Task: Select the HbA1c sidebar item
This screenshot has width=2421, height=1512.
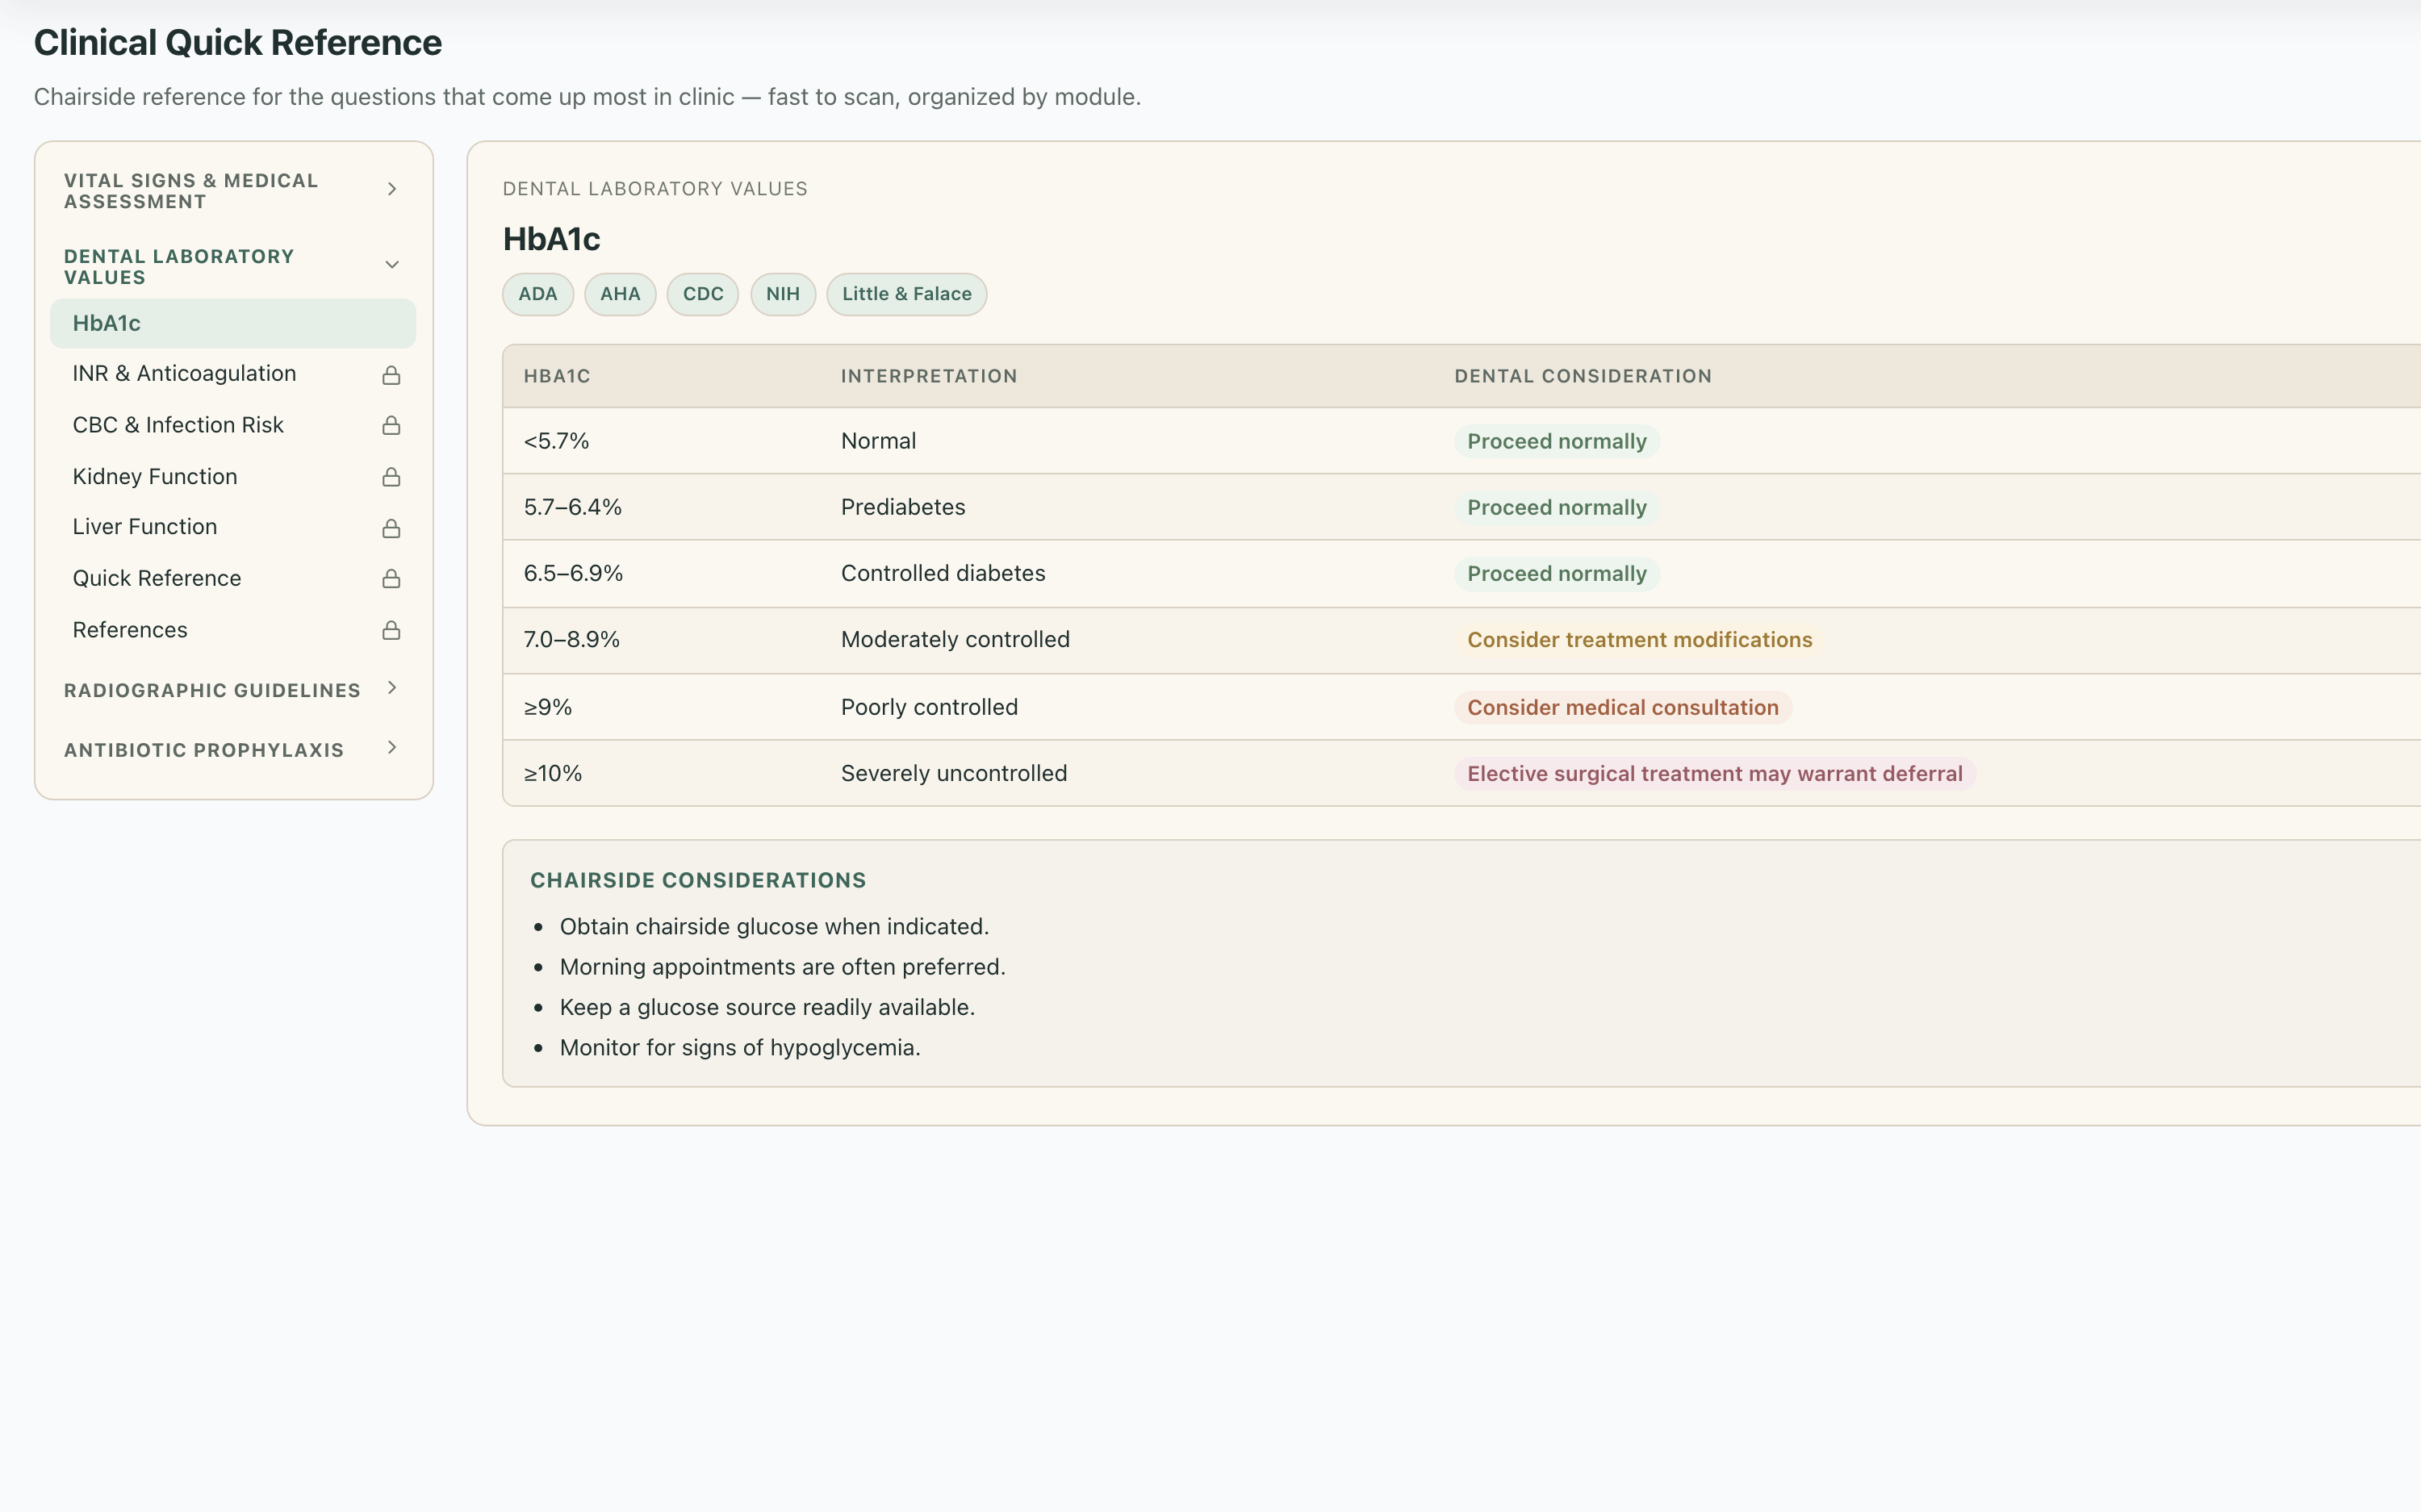Action: coord(233,323)
